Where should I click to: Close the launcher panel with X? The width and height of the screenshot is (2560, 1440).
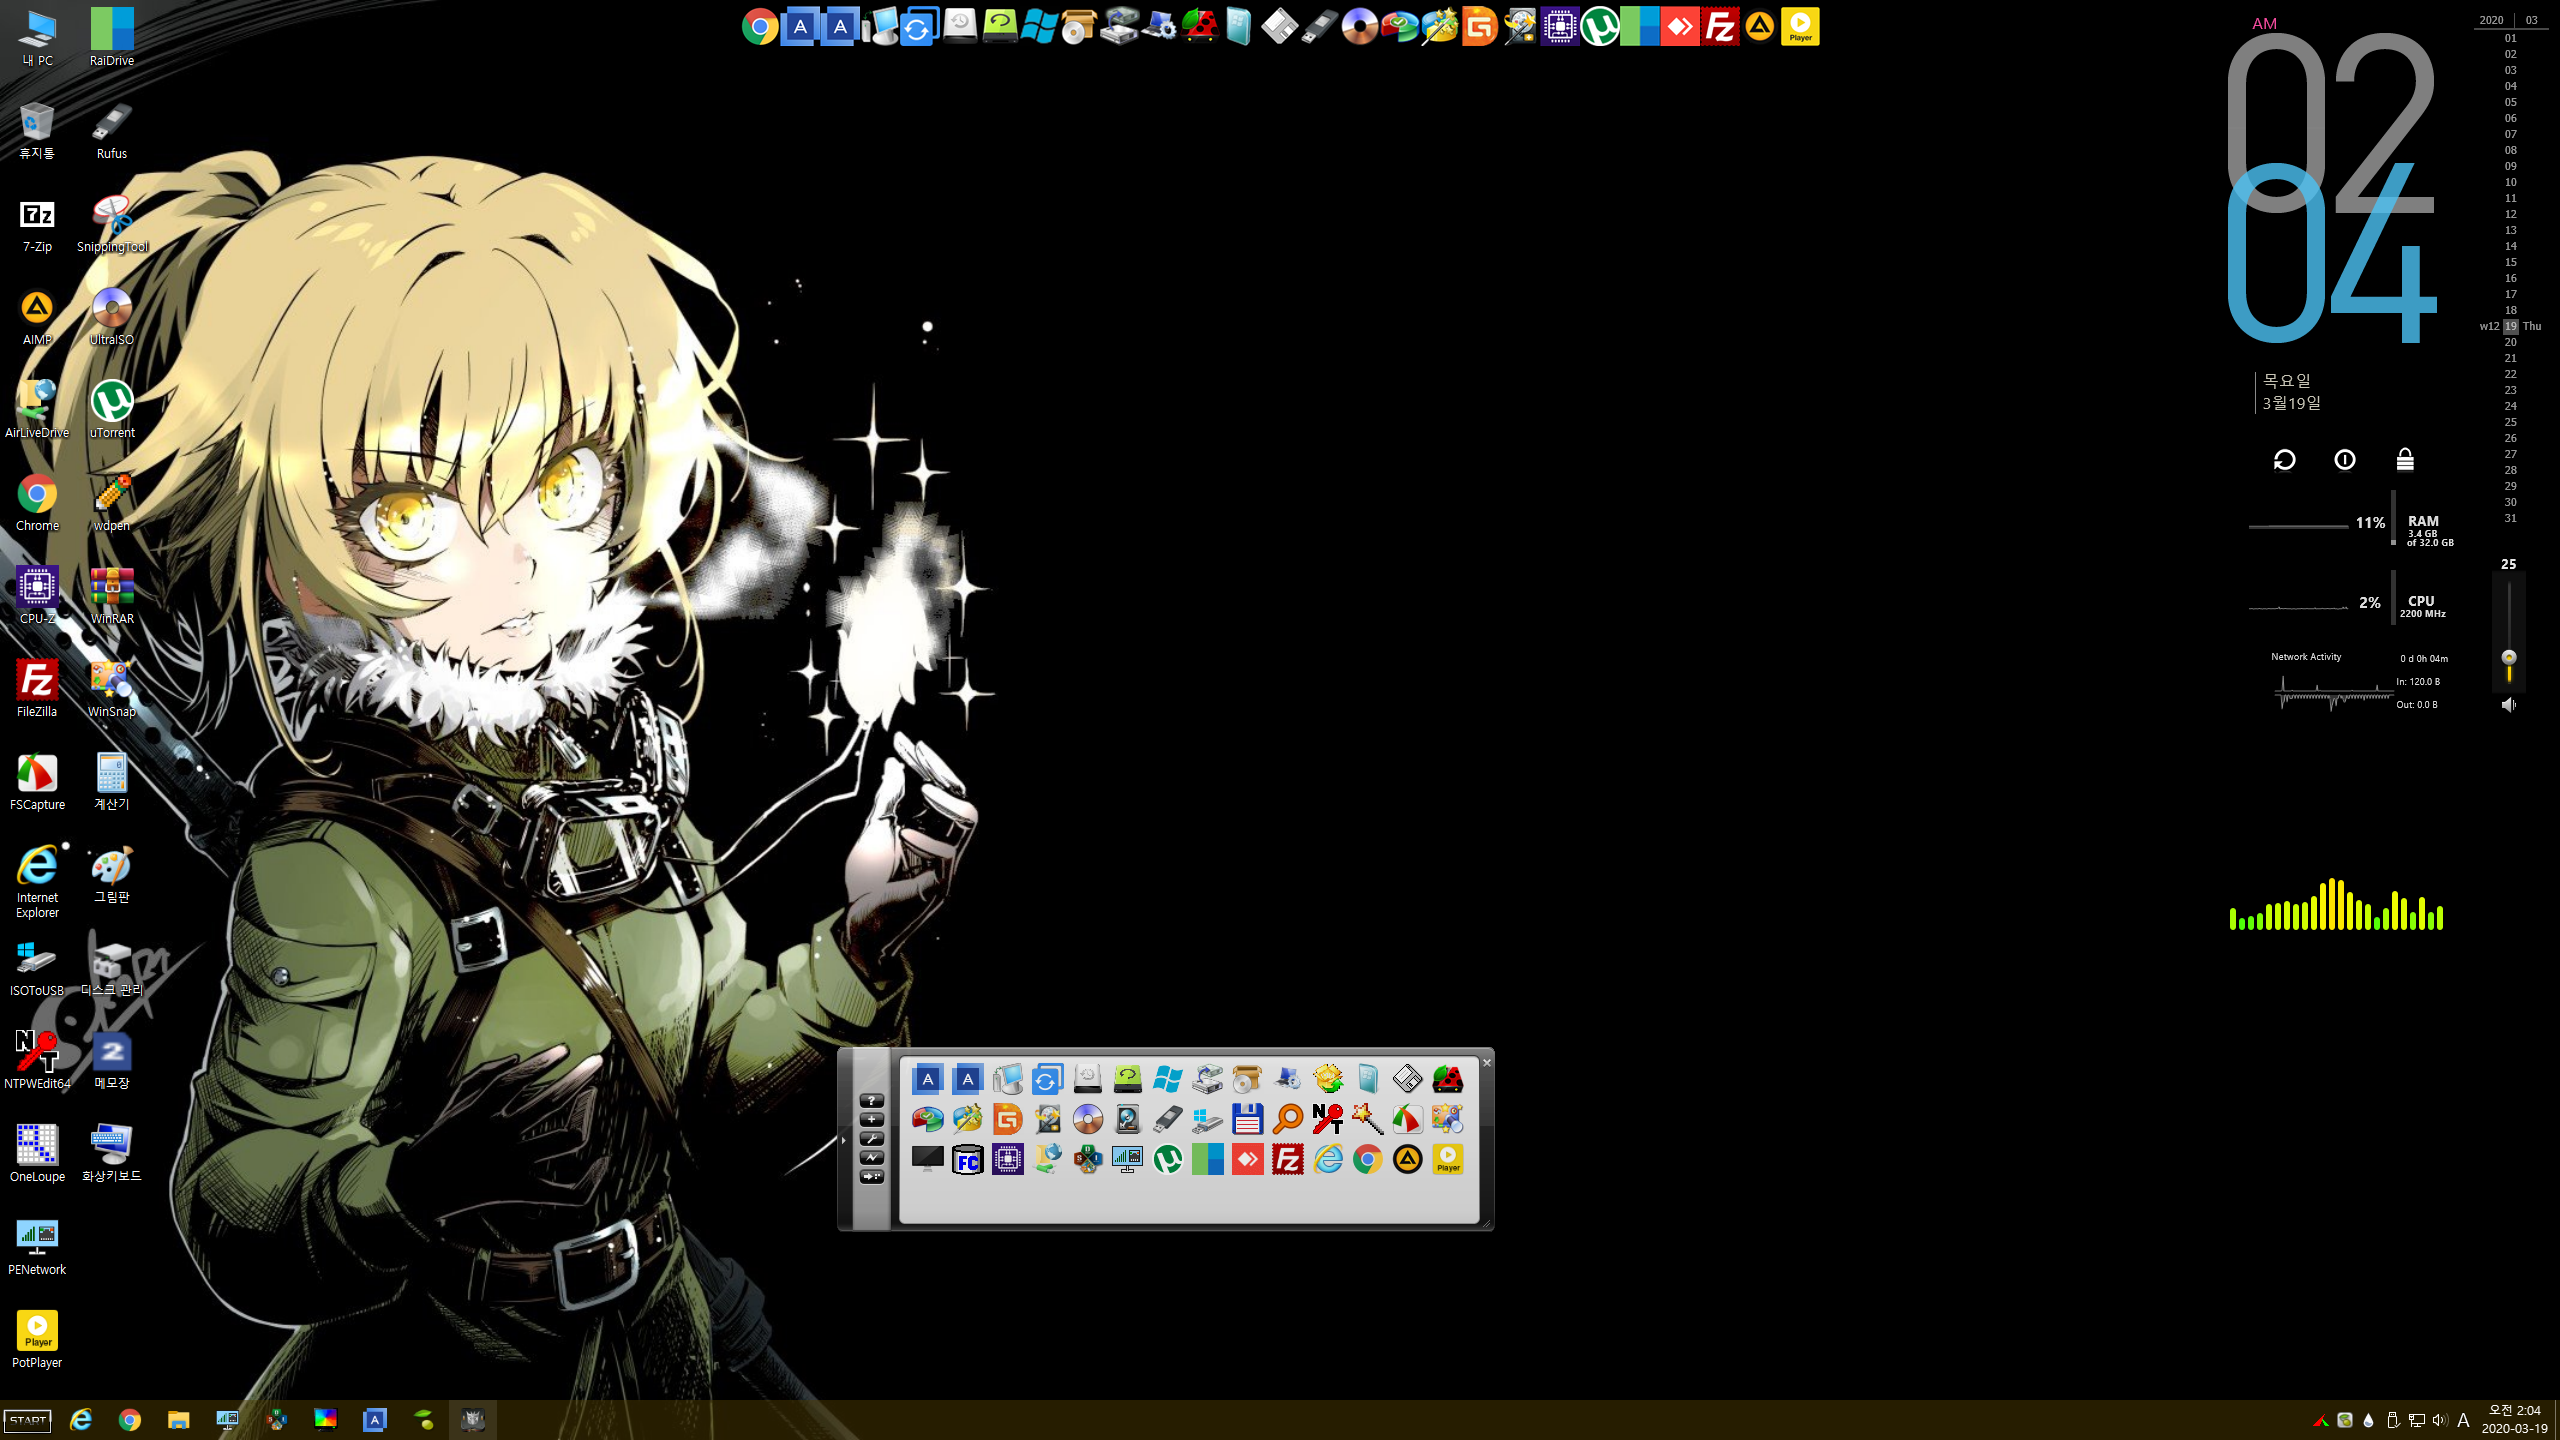pos(1487,1062)
